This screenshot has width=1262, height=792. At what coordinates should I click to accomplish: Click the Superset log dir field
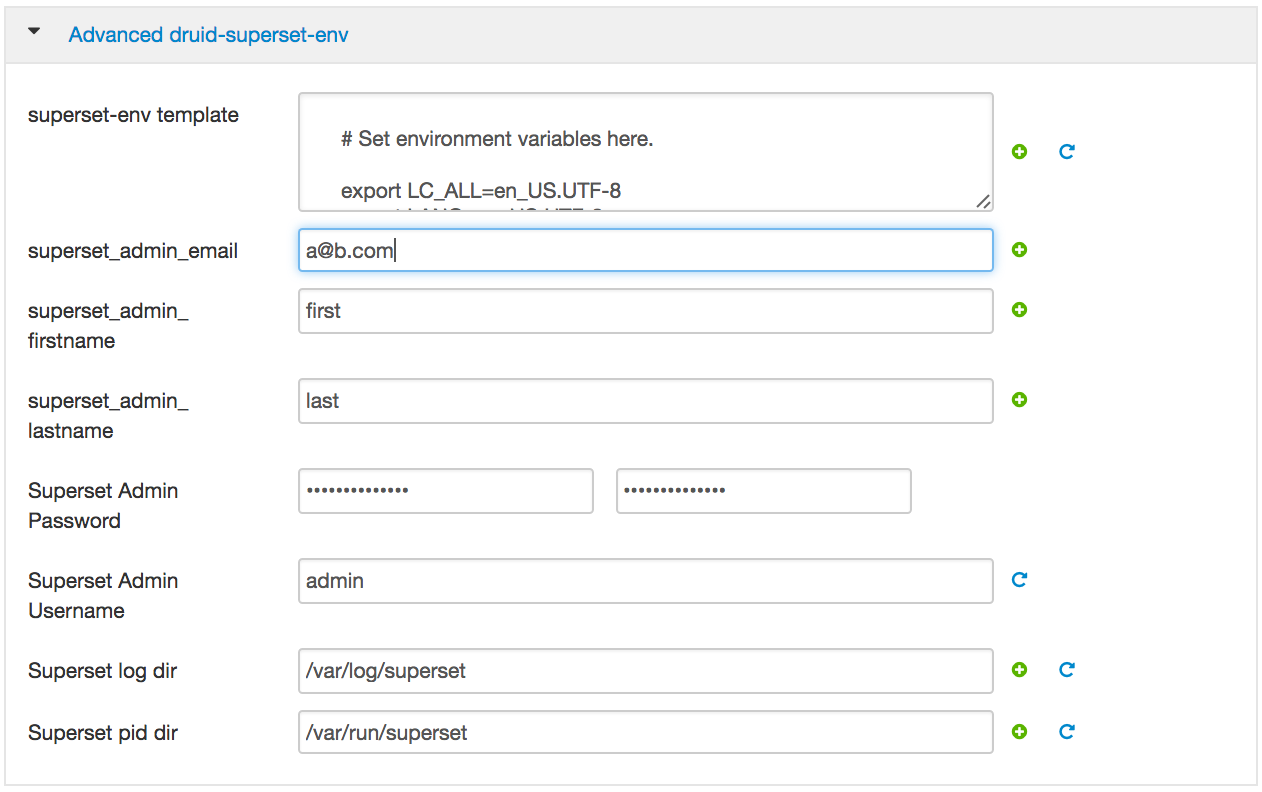[x=646, y=671]
